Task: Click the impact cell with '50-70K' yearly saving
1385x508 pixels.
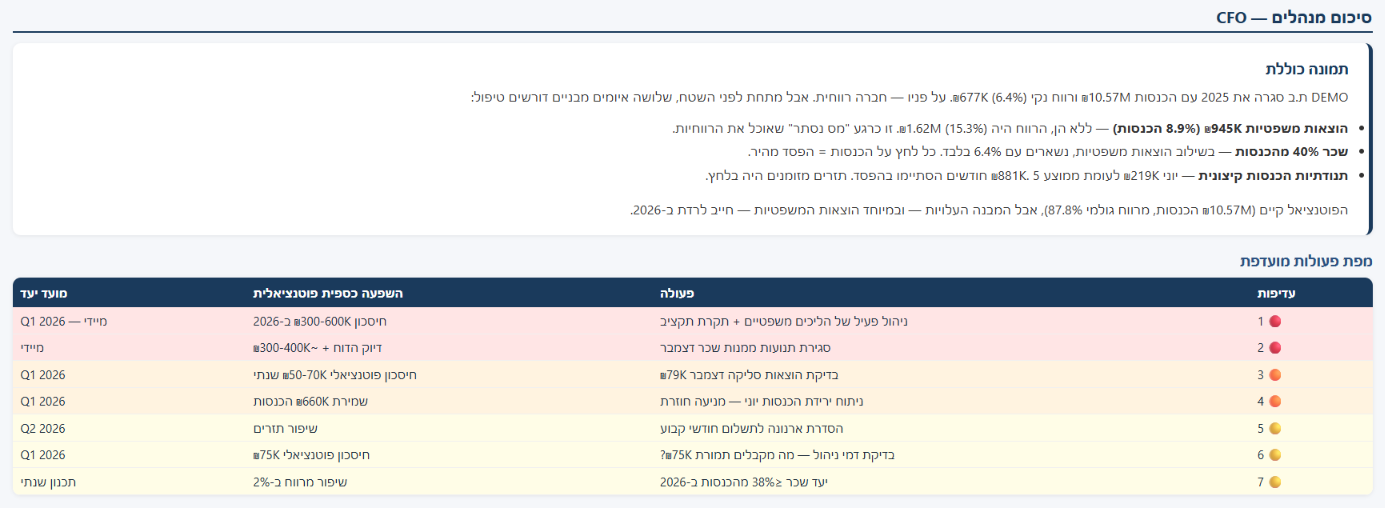Action: 335,375
